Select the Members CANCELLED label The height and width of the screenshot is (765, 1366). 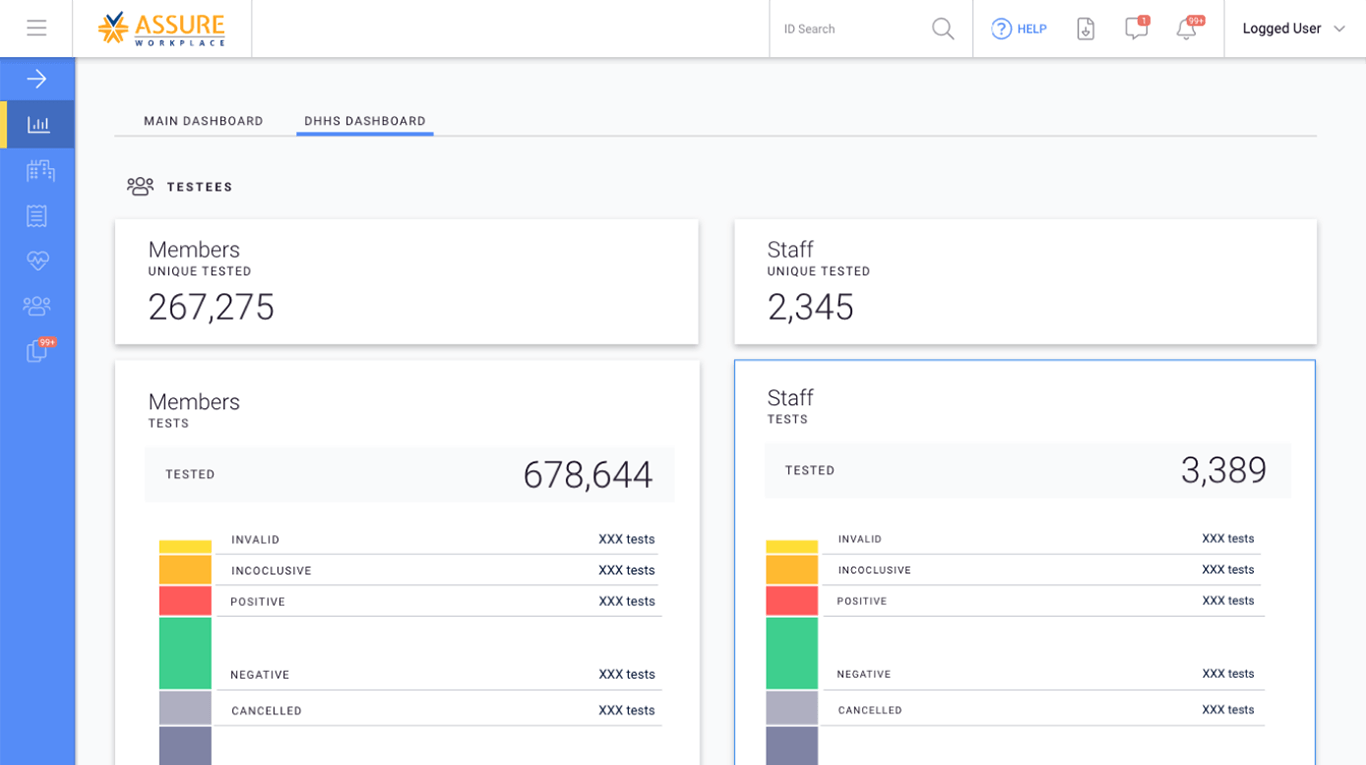[266, 711]
